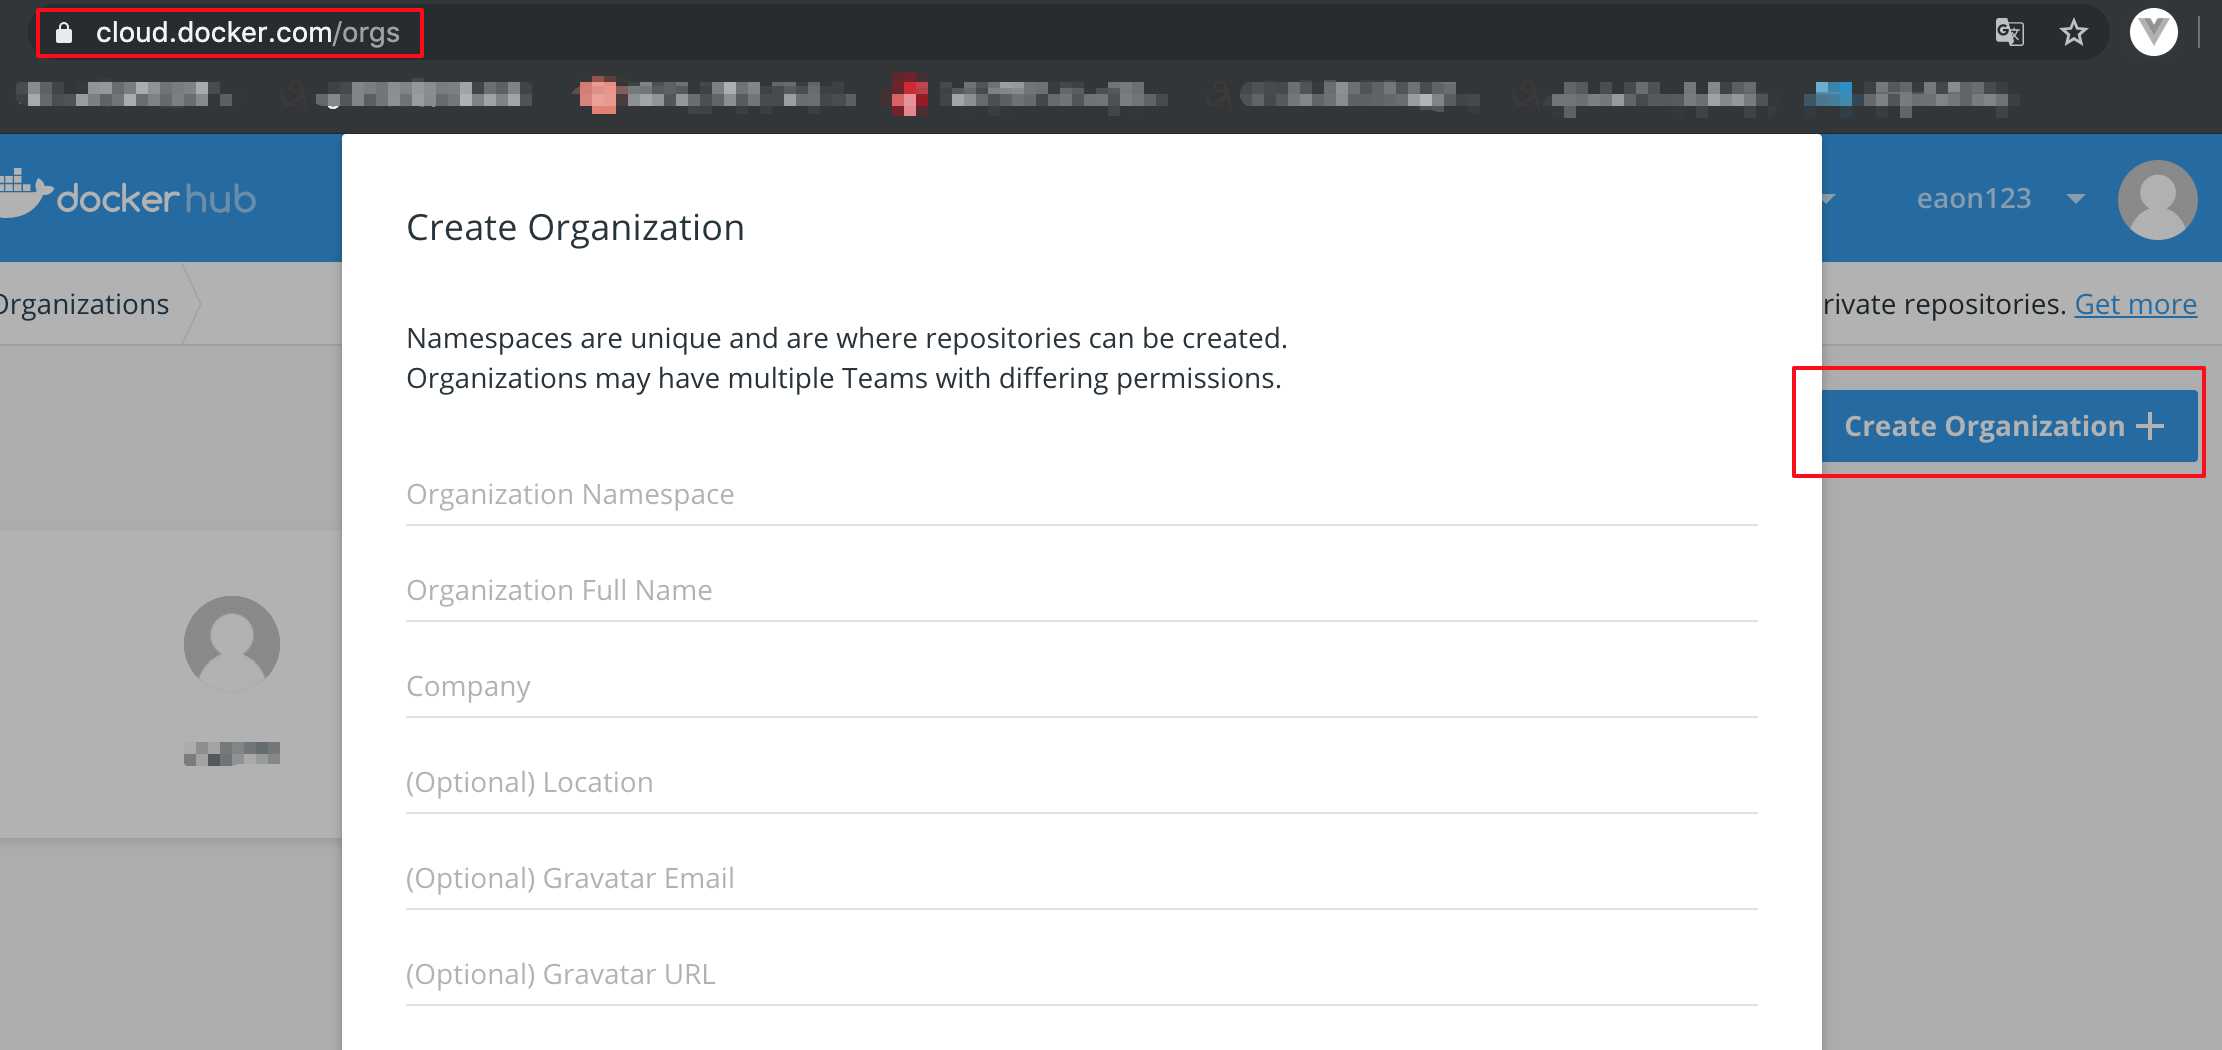This screenshot has width=2222, height=1050.
Task: Focus the Organization Namespace field
Action: tap(1081, 495)
